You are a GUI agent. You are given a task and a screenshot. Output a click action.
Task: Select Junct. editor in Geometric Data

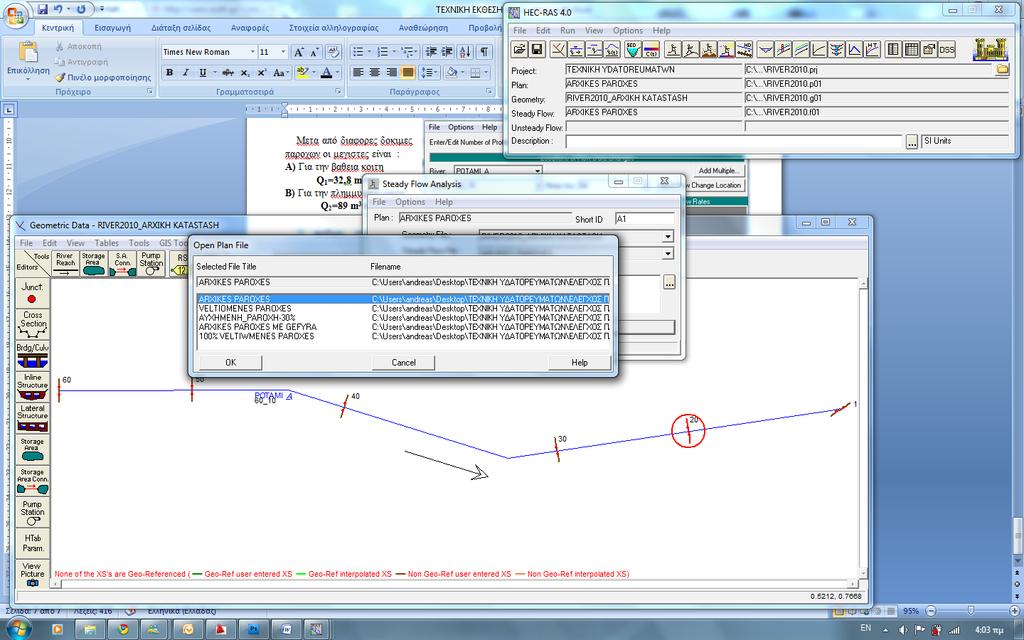[32, 293]
